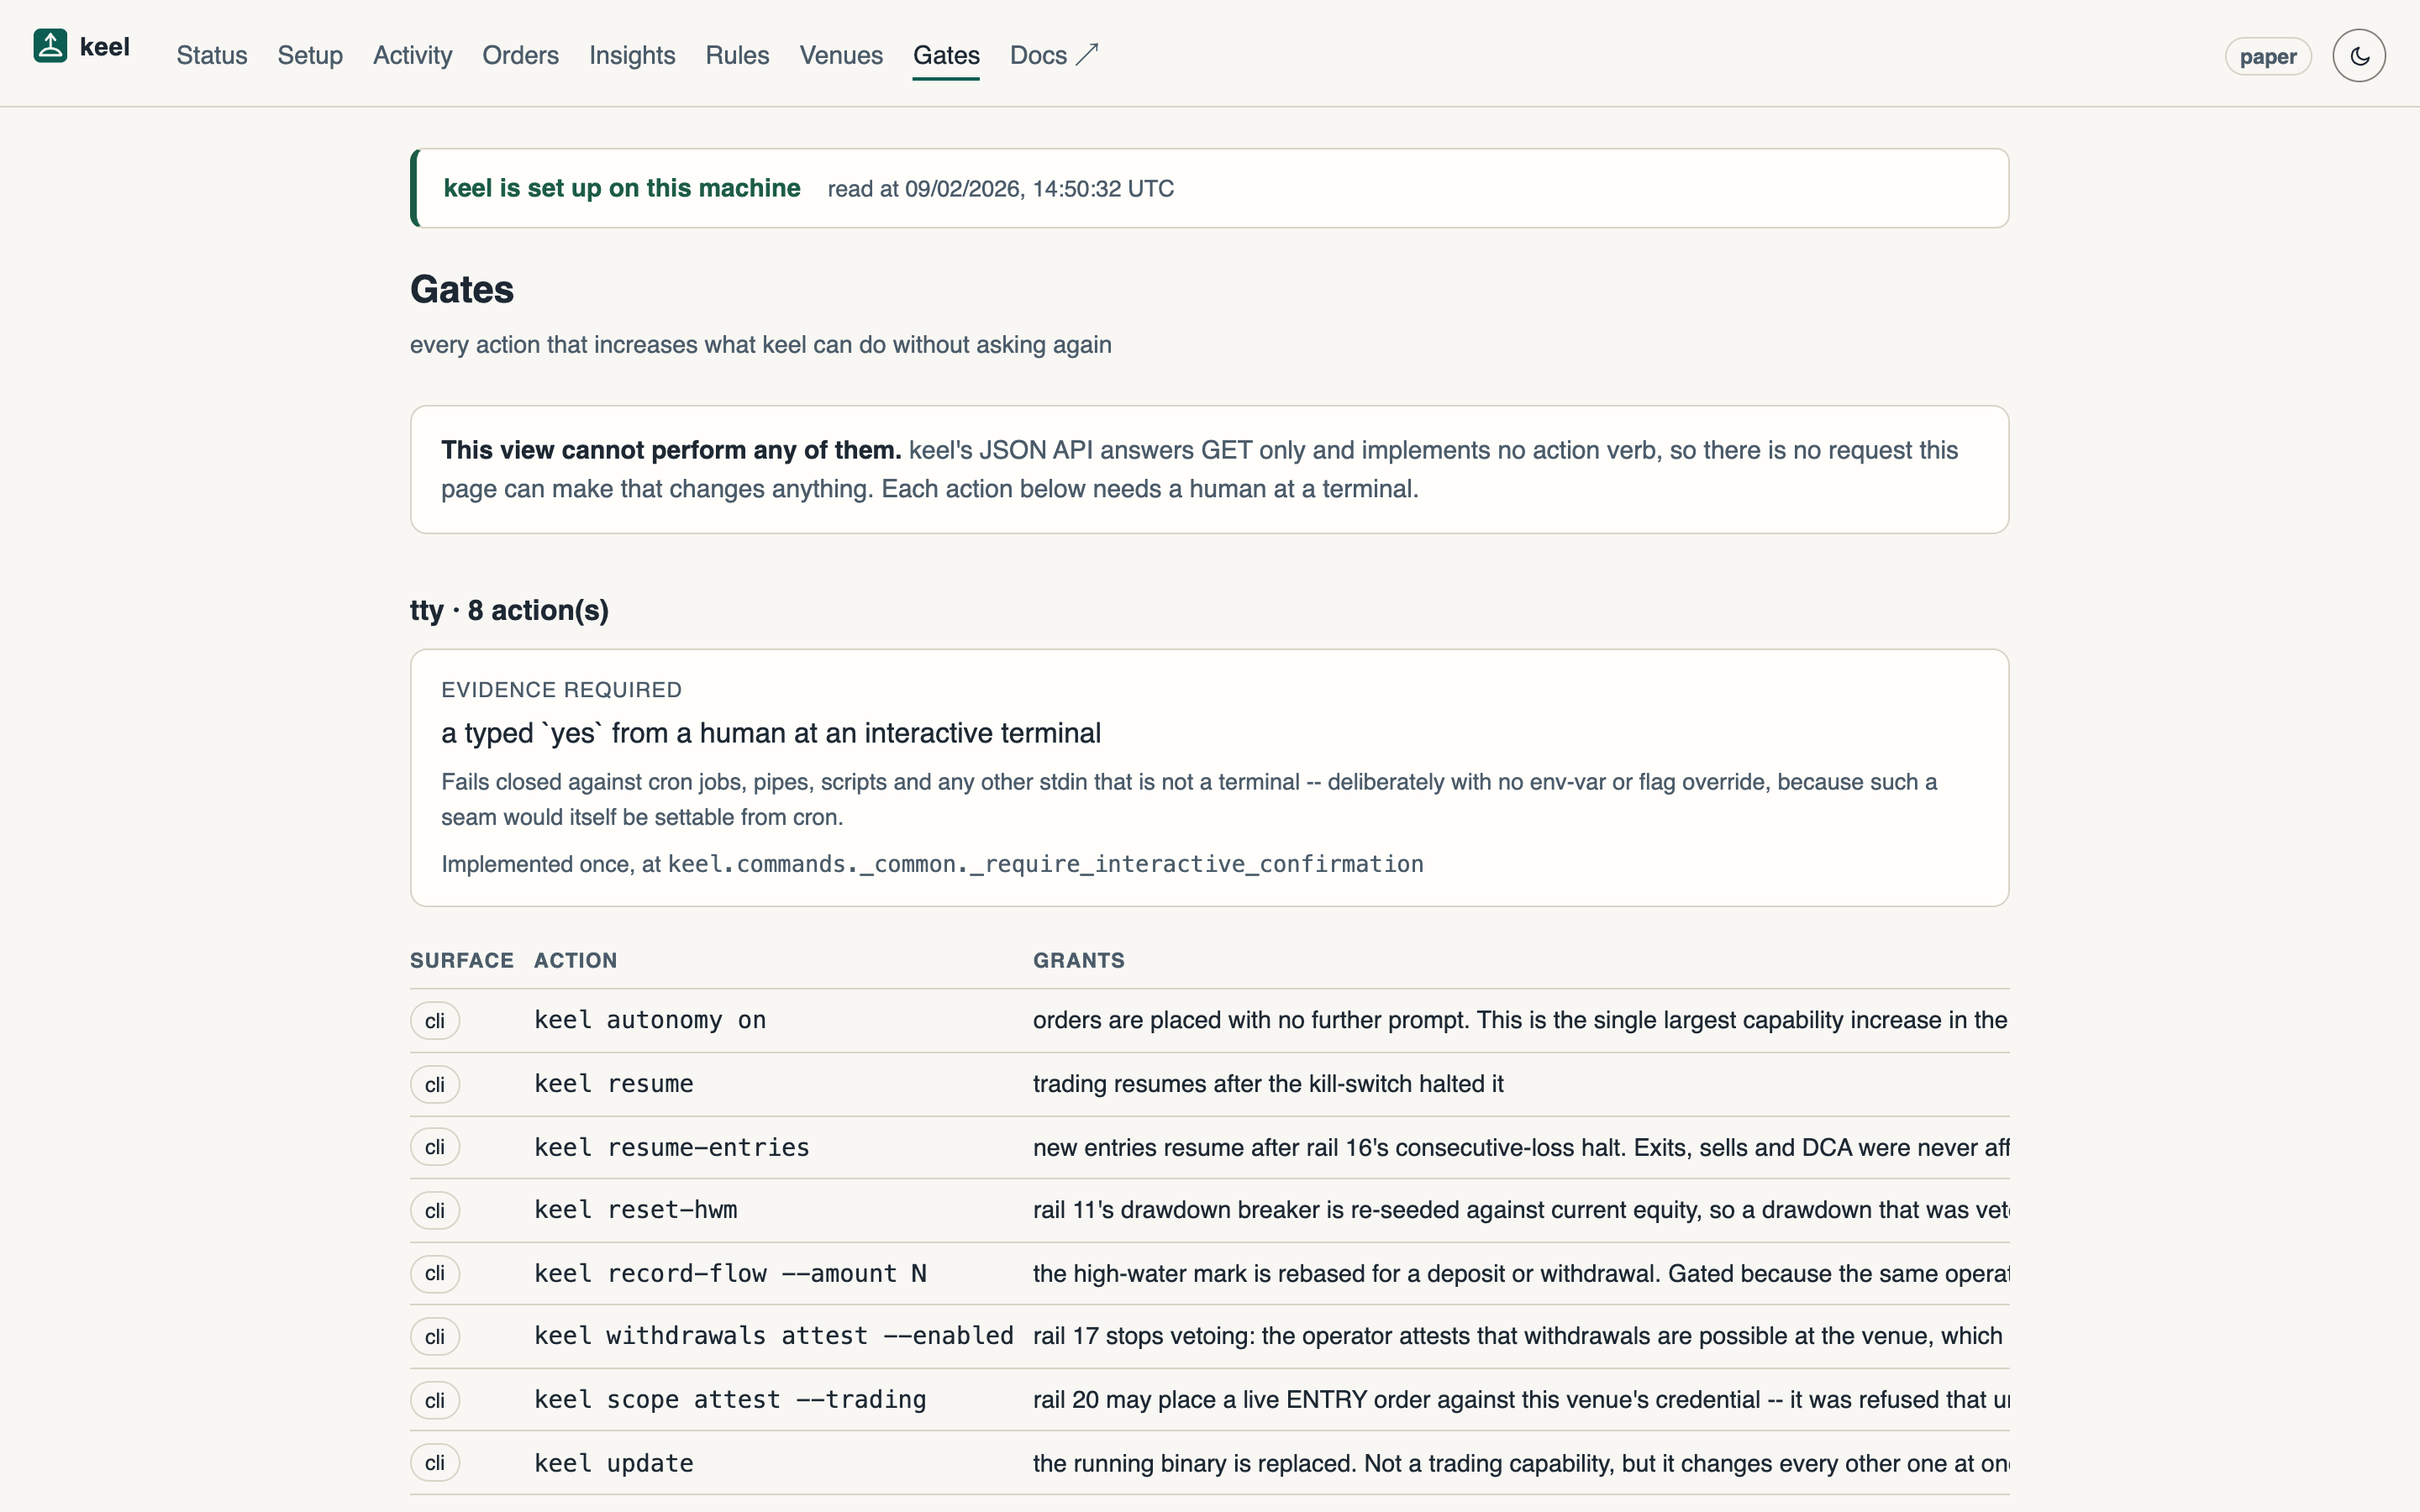Click the Gates page heading
The image size is (2420, 1512).
click(462, 289)
